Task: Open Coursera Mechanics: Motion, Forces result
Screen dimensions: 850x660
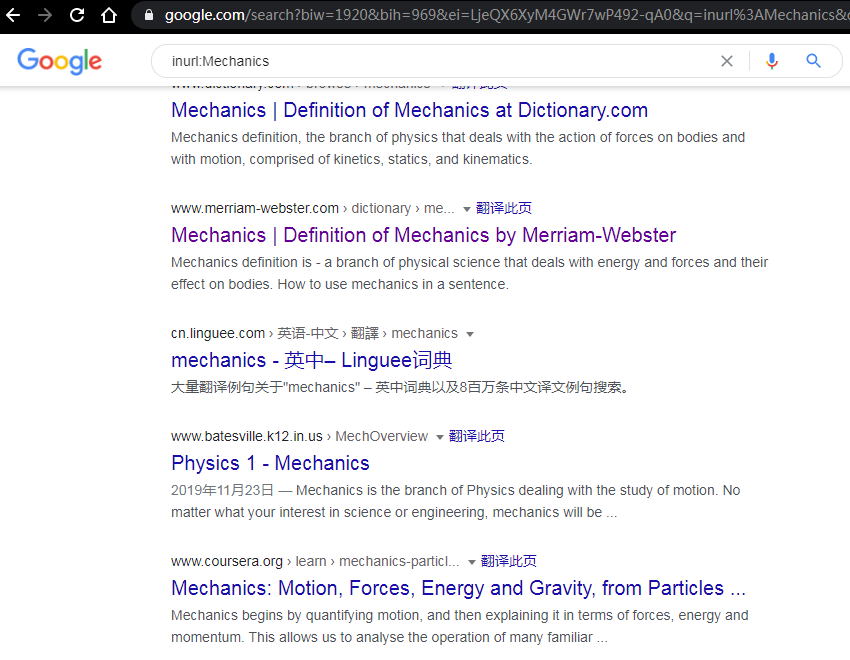Action: (x=458, y=588)
